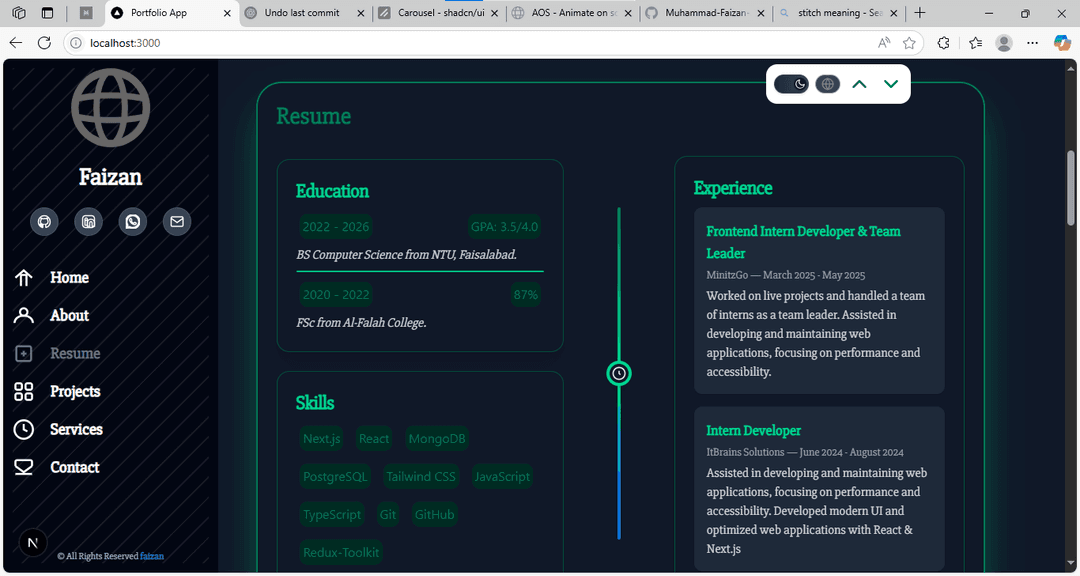
Task: Click the About person icon in sidebar
Action: coord(23,316)
